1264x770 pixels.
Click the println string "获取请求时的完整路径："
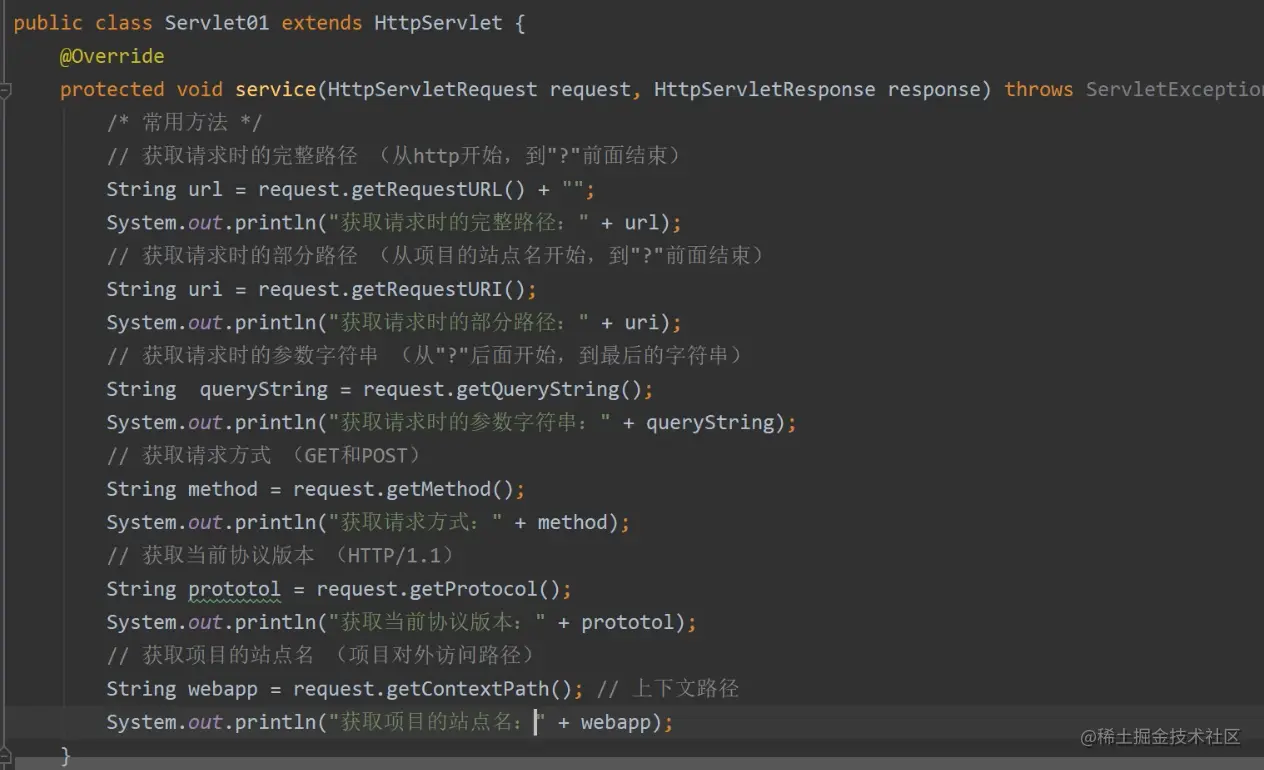coord(459,223)
